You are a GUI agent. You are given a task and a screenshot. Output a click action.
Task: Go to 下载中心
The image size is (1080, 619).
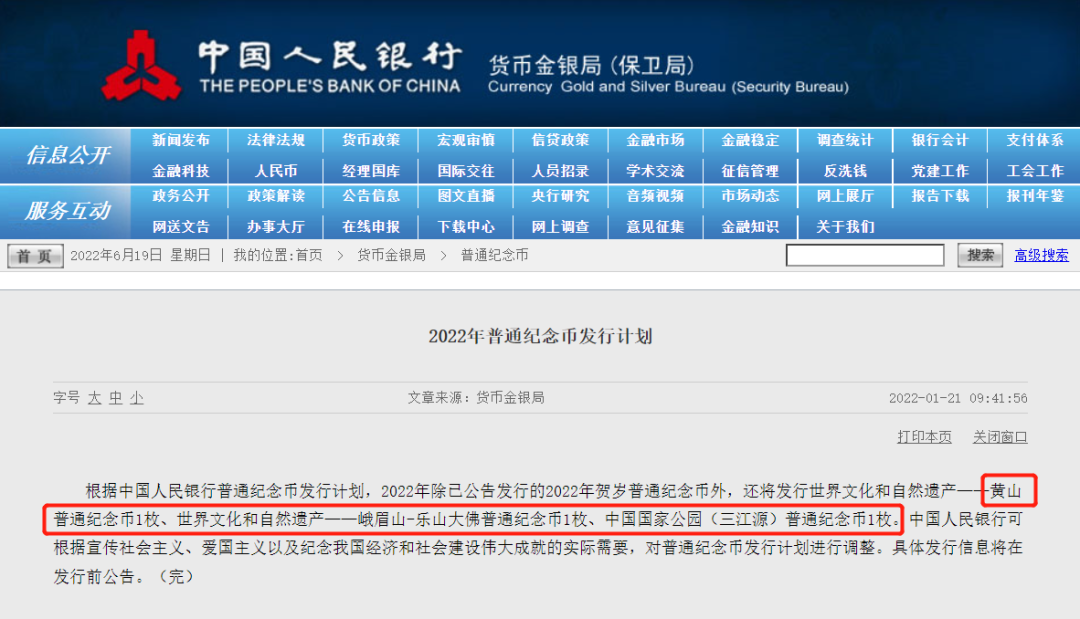pos(466,227)
